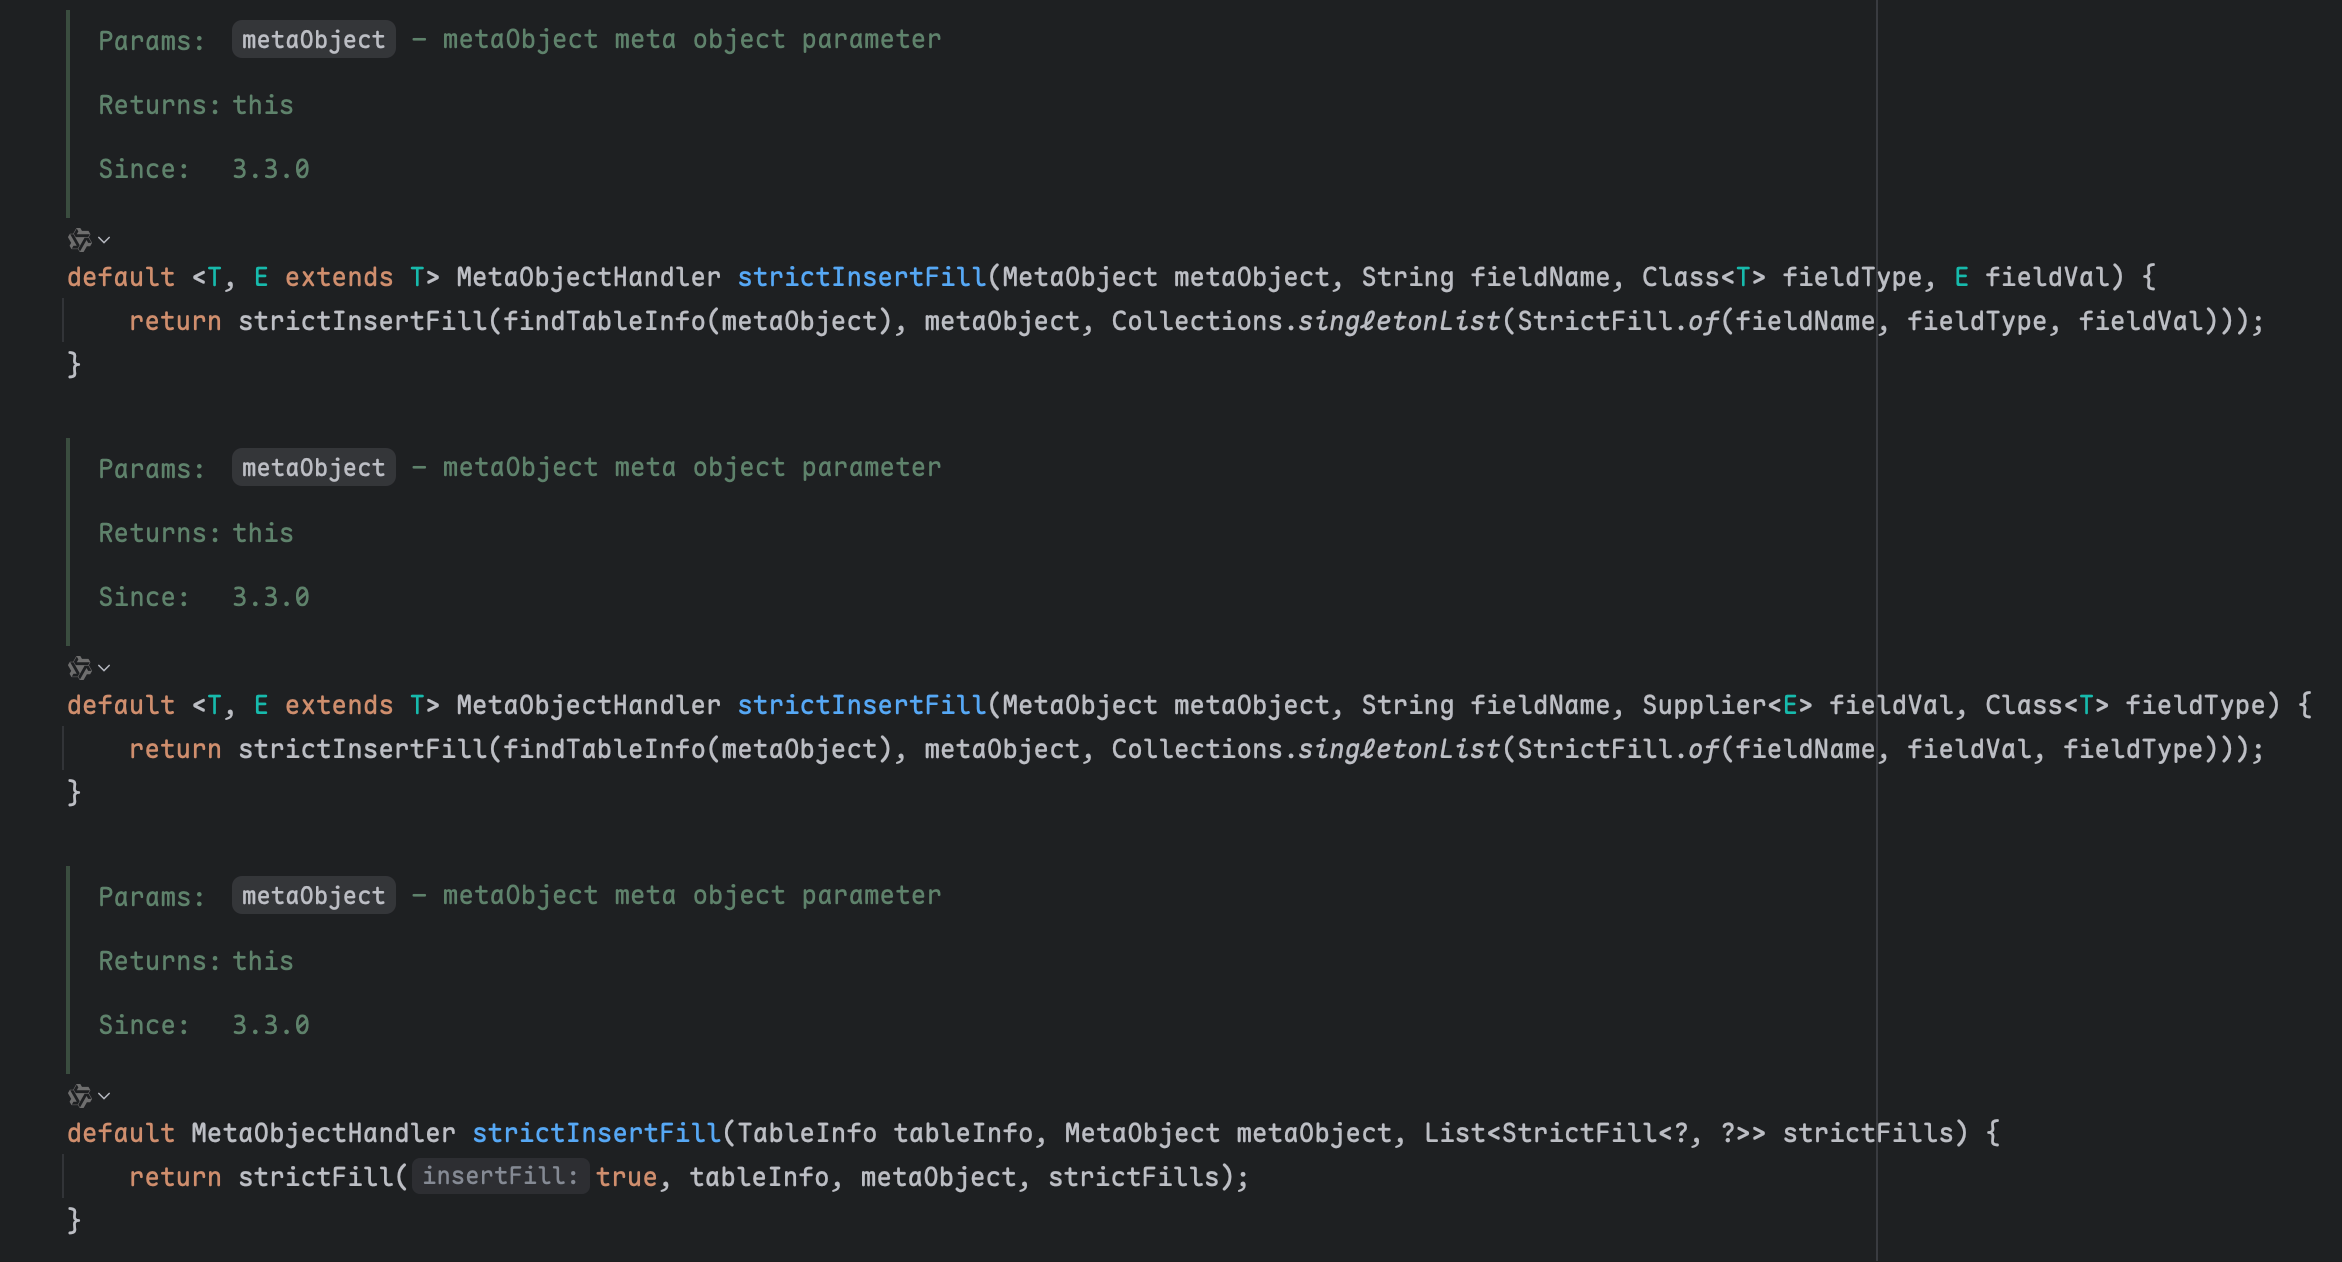The height and width of the screenshot is (1262, 2342).
Task: Click the closing brace of the last method
Action: pos(74,1221)
